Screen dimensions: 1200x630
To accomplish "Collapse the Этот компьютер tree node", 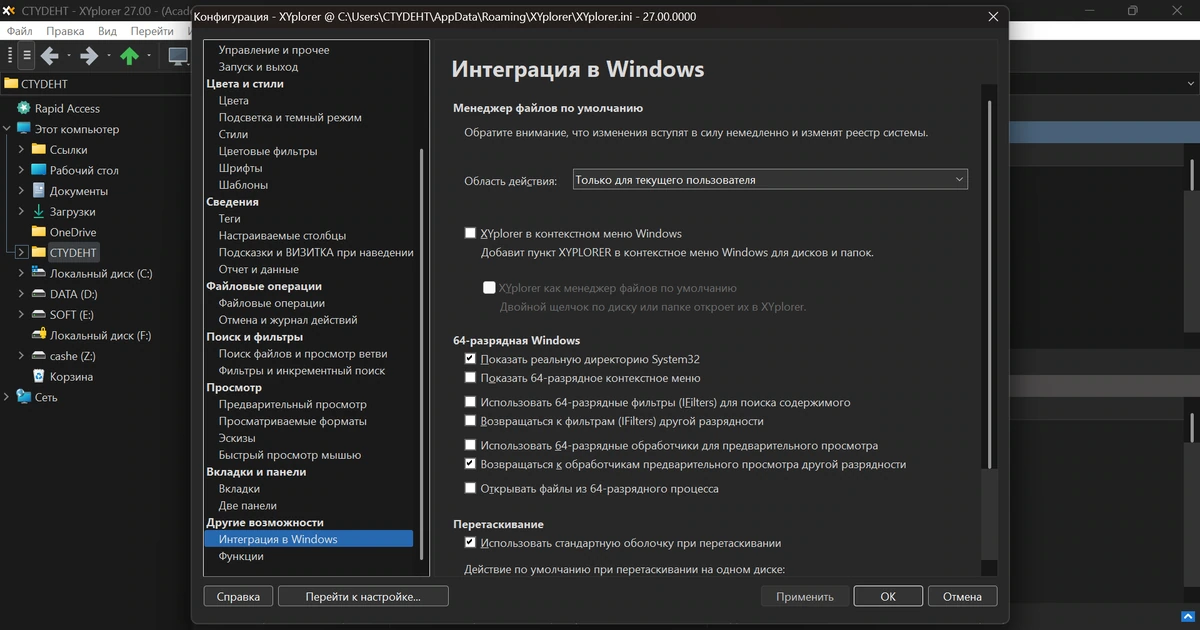I will click(7, 129).
